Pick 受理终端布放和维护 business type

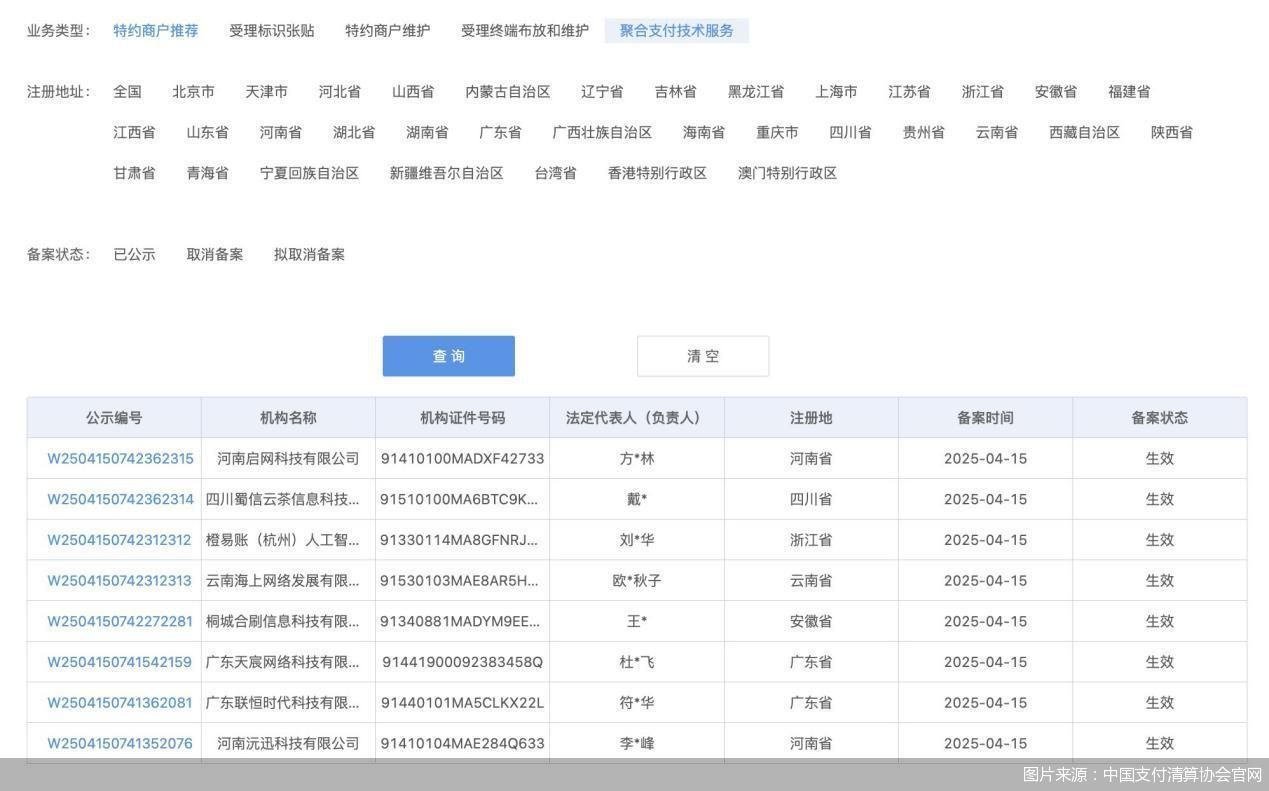coord(524,31)
